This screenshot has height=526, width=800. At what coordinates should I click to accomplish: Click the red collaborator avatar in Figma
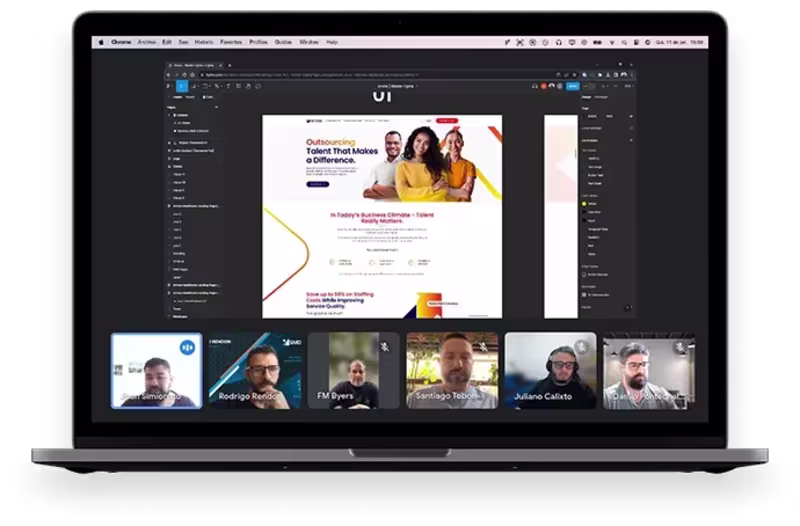(x=543, y=86)
